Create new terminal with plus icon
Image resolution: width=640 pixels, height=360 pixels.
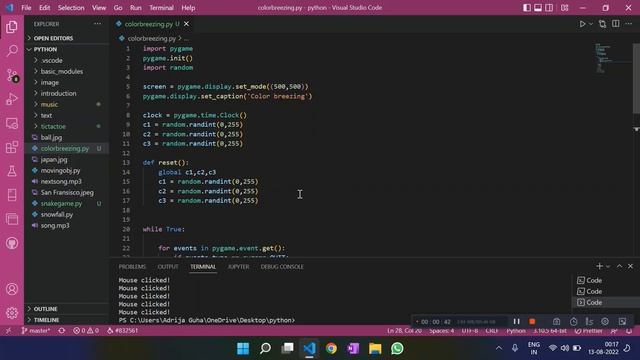tap(599, 266)
